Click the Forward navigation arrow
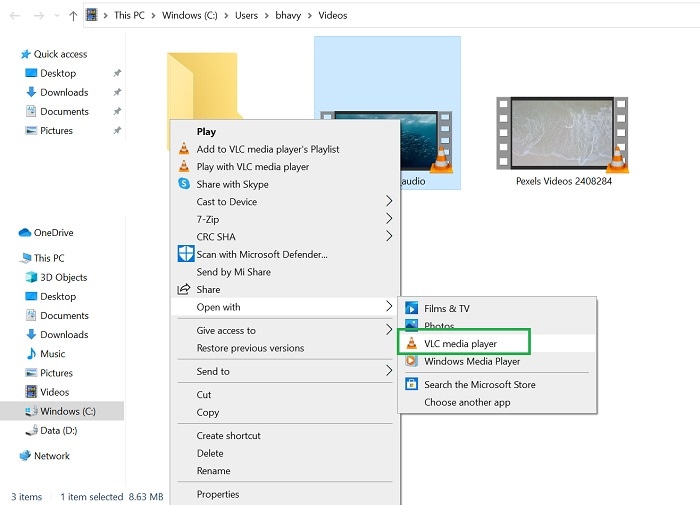This screenshot has height=505, width=700. [x=39, y=16]
